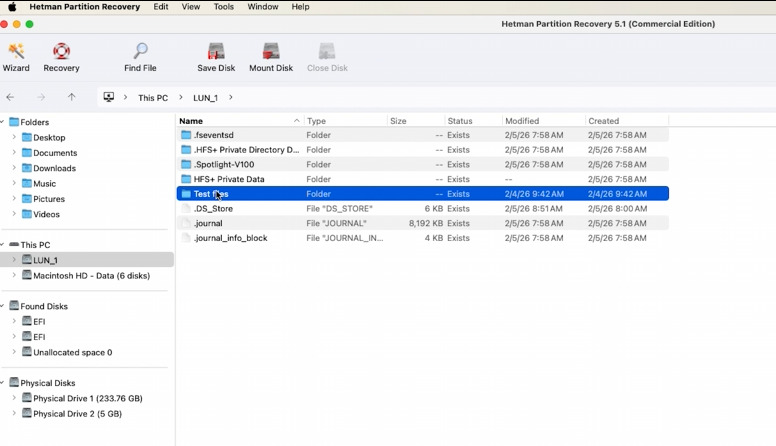Launch the Wizard tool
Screen dimensions: 776x446
pos(16,57)
